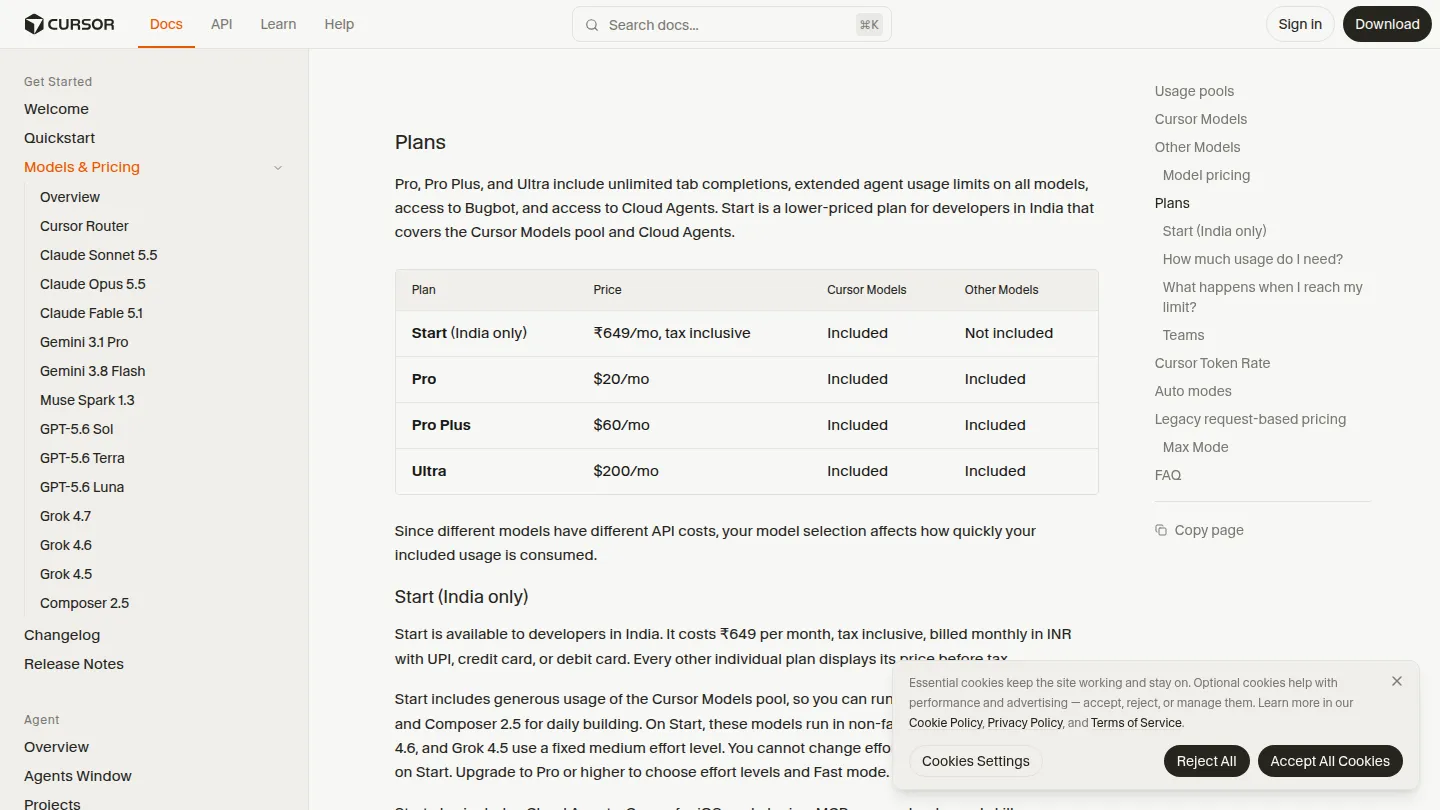Open the Claude Opus 5.5 sidebar page
1440x810 pixels.
coord(93,284)
